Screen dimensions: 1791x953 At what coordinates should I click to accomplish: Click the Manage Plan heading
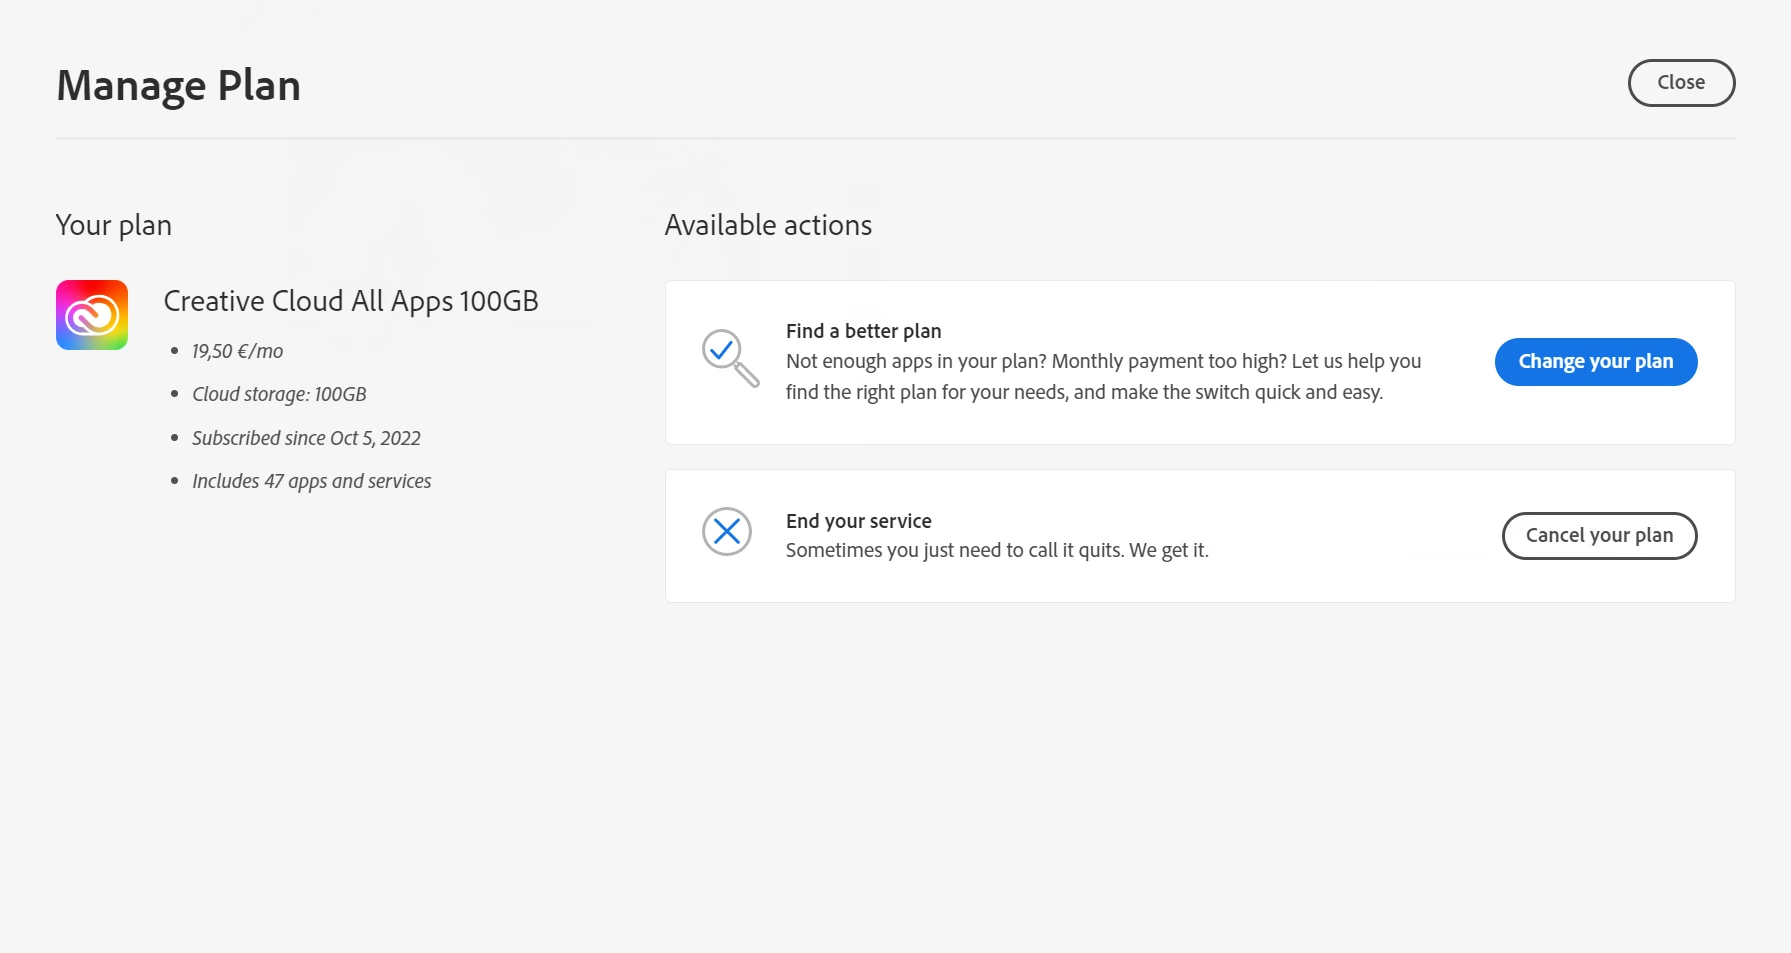[179, 86]
